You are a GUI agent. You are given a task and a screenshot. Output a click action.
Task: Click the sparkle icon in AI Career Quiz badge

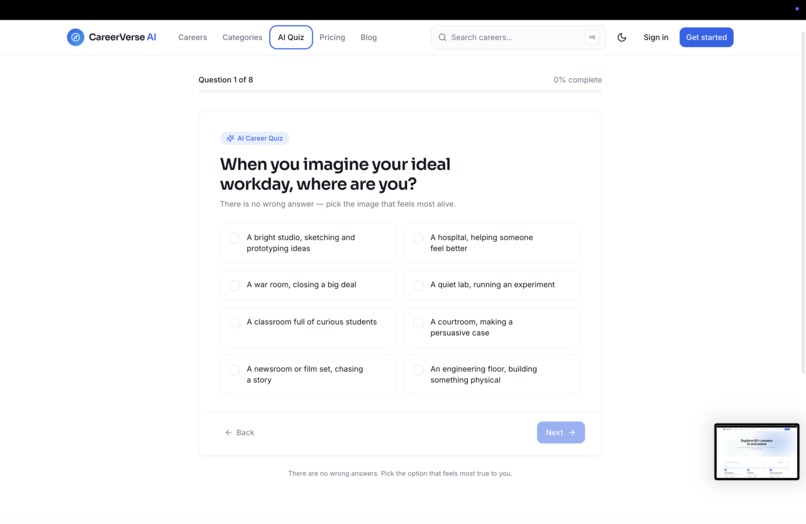click(230, 138)
